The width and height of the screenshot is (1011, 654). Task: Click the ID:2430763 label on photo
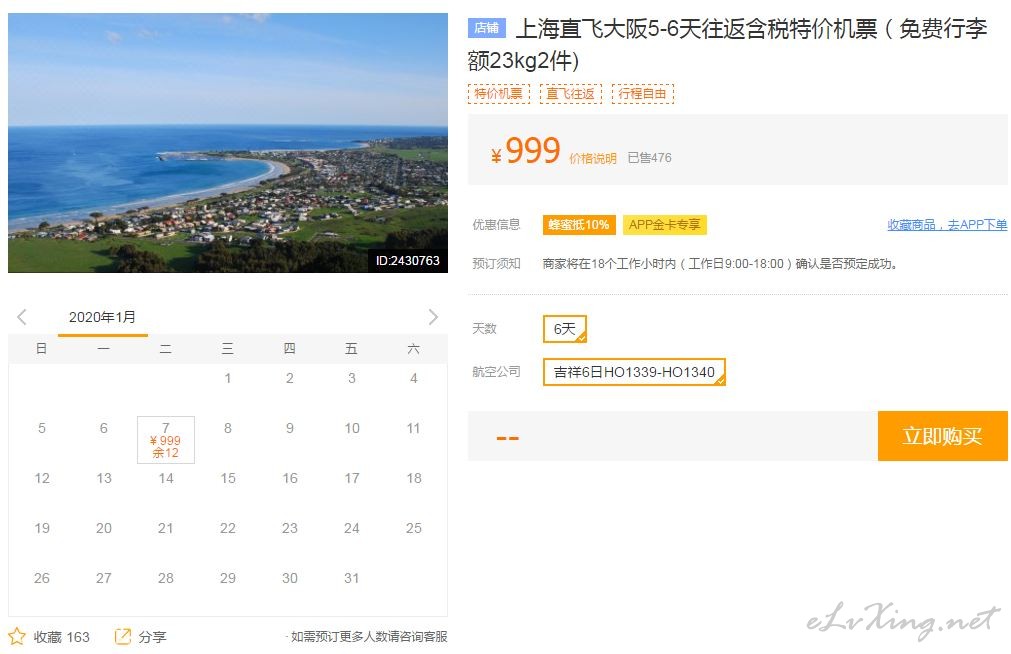pos(407,261)
